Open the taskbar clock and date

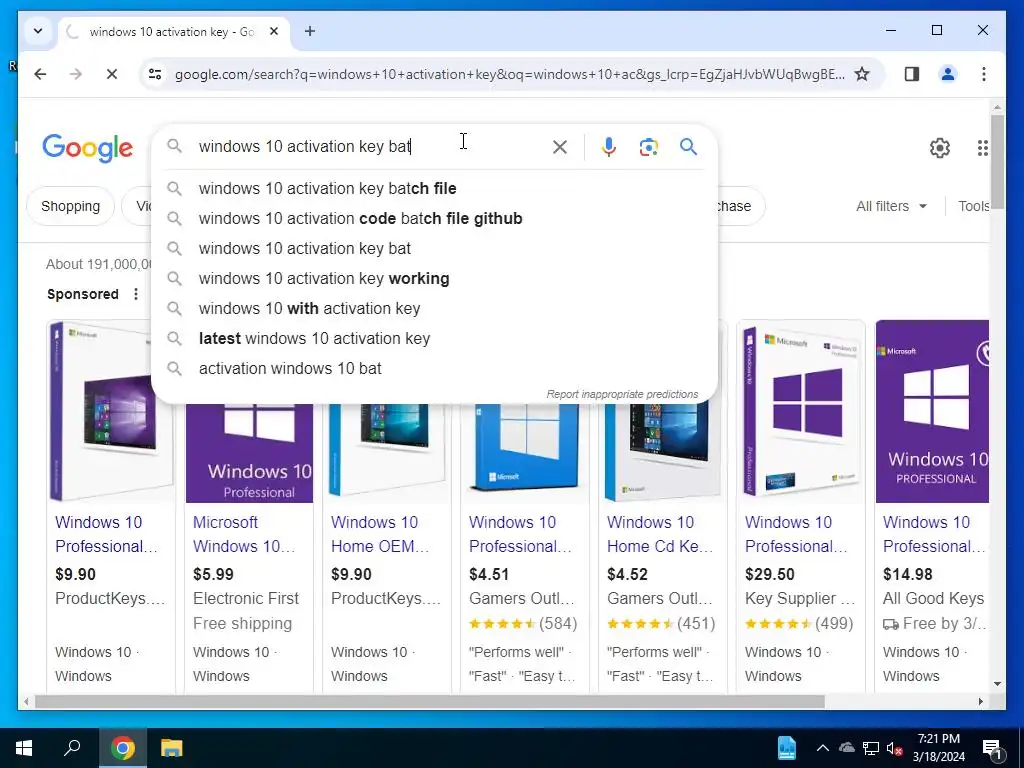point(938,748)
